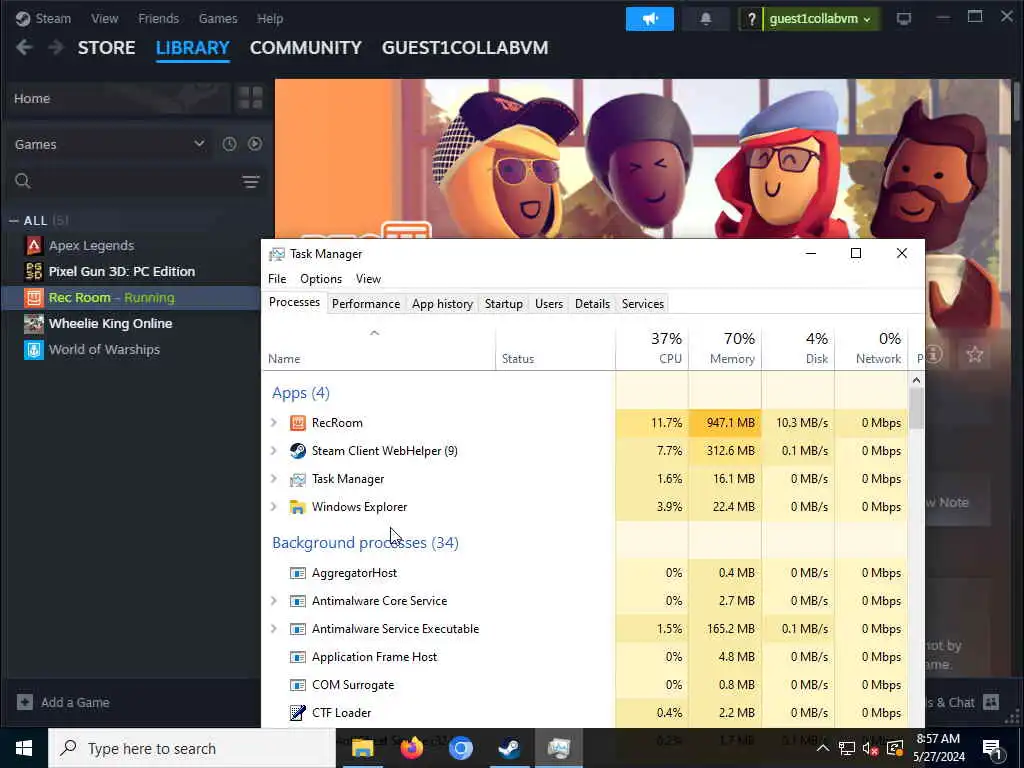This screenshot has width=1024, height=768.
Task: Favorite Rec Room with star icon
Action: [x=975, y=355]
